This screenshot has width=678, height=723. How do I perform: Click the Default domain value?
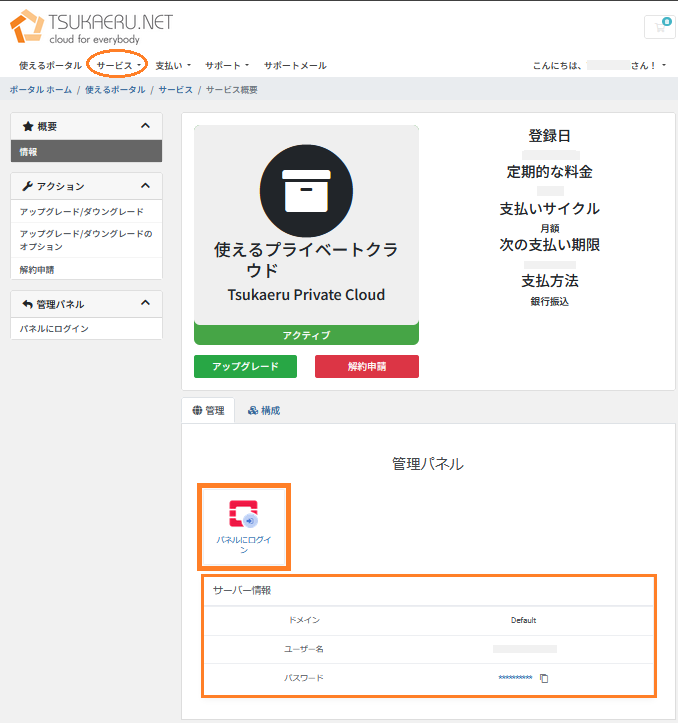point(523,620)
